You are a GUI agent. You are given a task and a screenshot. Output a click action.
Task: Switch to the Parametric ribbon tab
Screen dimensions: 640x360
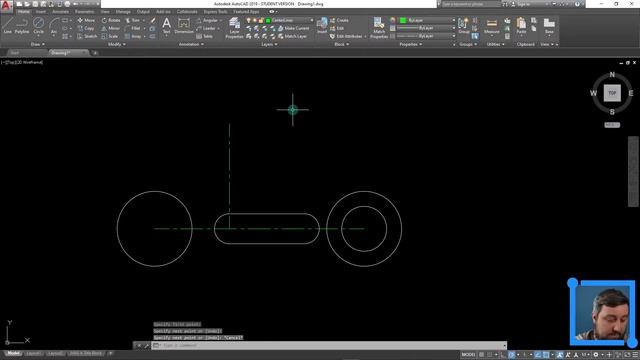(84, 11)
